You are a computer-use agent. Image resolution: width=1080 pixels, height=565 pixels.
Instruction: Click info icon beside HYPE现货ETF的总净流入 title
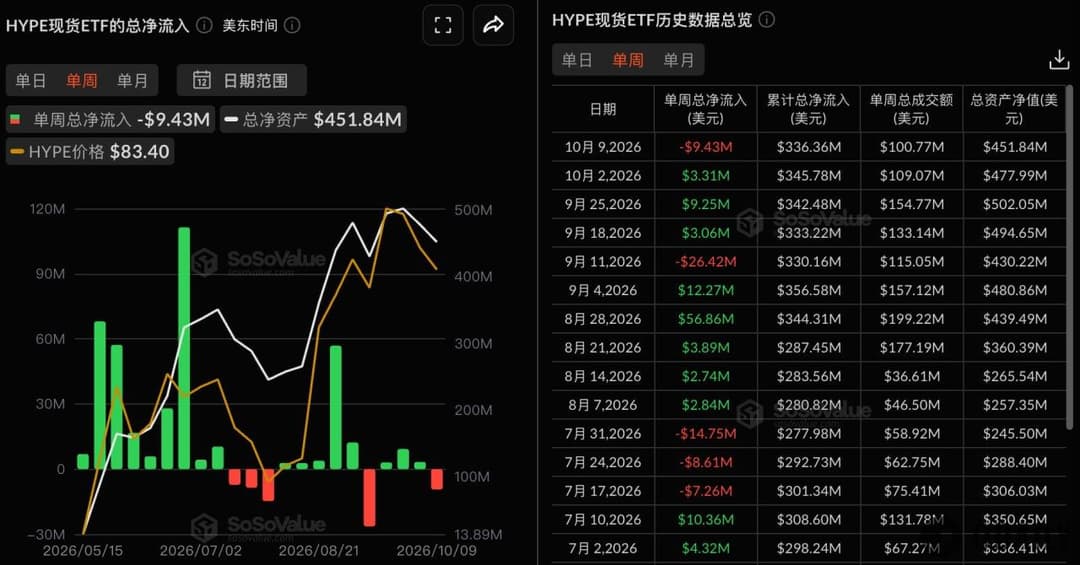pos(205,25)
